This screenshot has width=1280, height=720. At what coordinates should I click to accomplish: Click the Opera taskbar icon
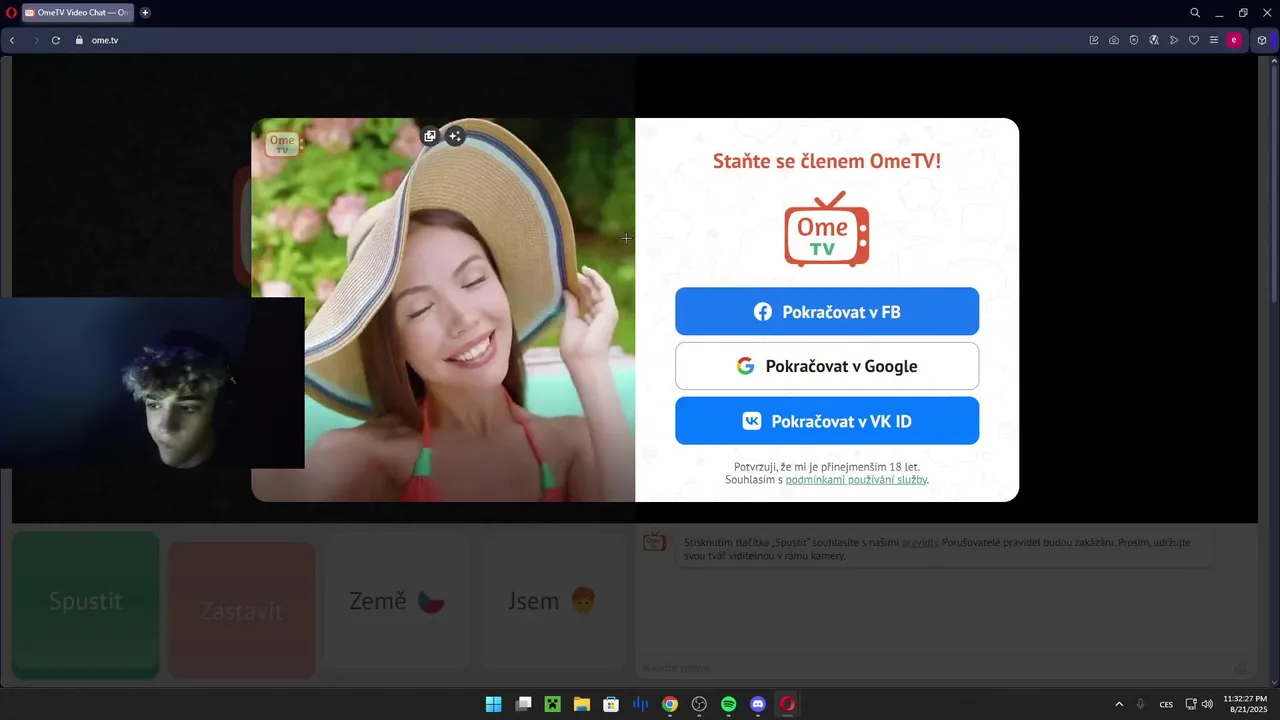[x=788, y=704]
